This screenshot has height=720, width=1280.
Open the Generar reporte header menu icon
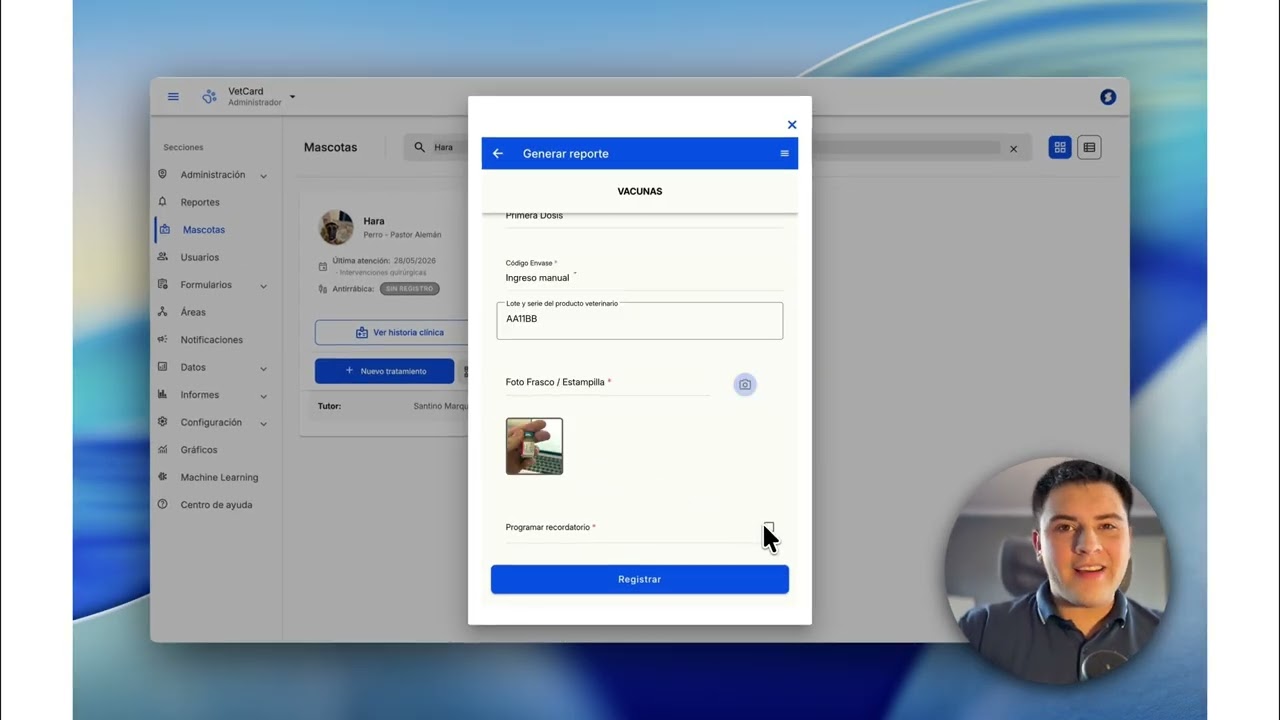784,154
